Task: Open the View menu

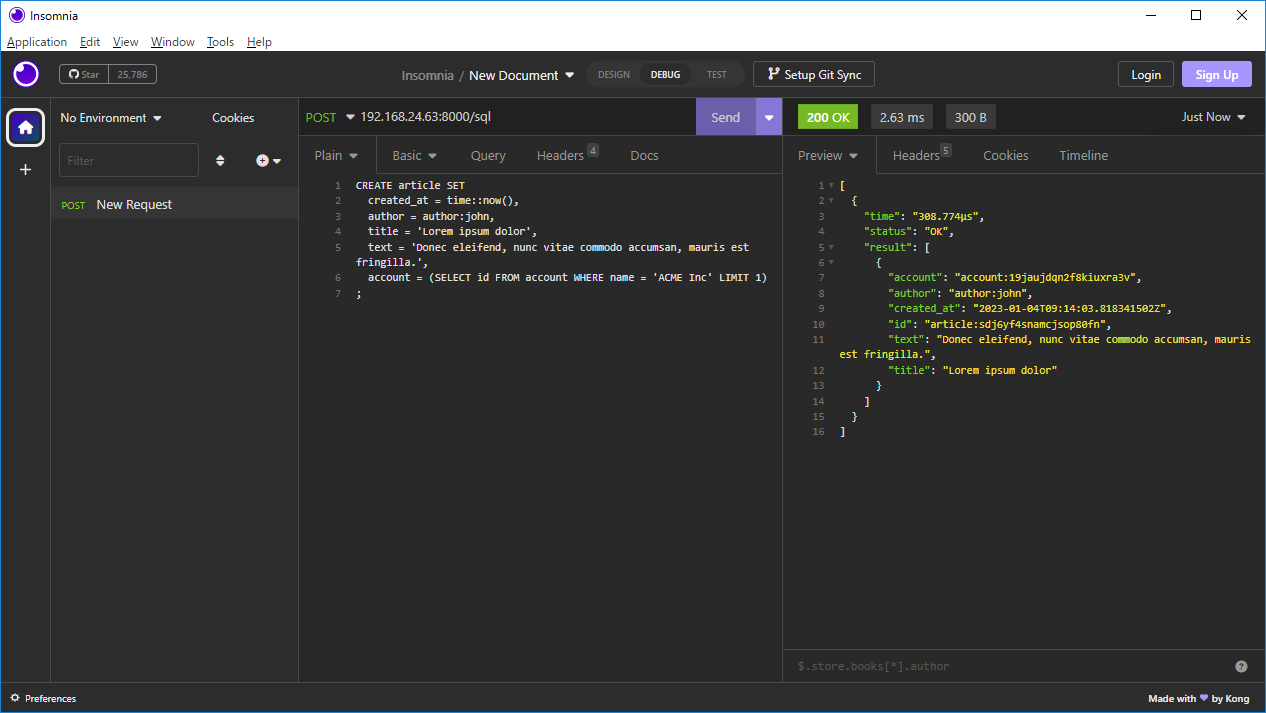Action: 126,42
